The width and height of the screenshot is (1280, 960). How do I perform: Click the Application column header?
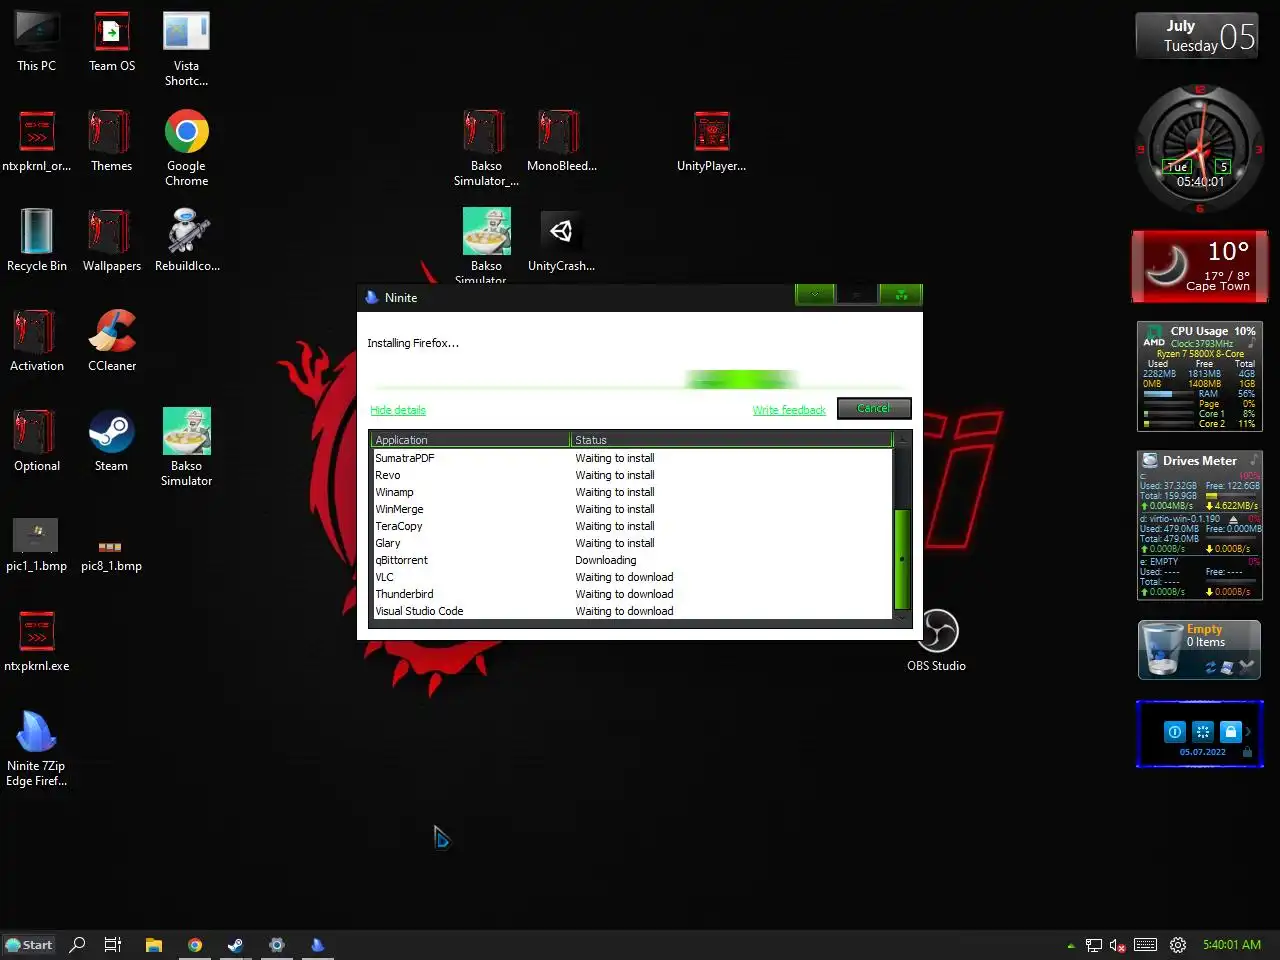click(470, 440)
